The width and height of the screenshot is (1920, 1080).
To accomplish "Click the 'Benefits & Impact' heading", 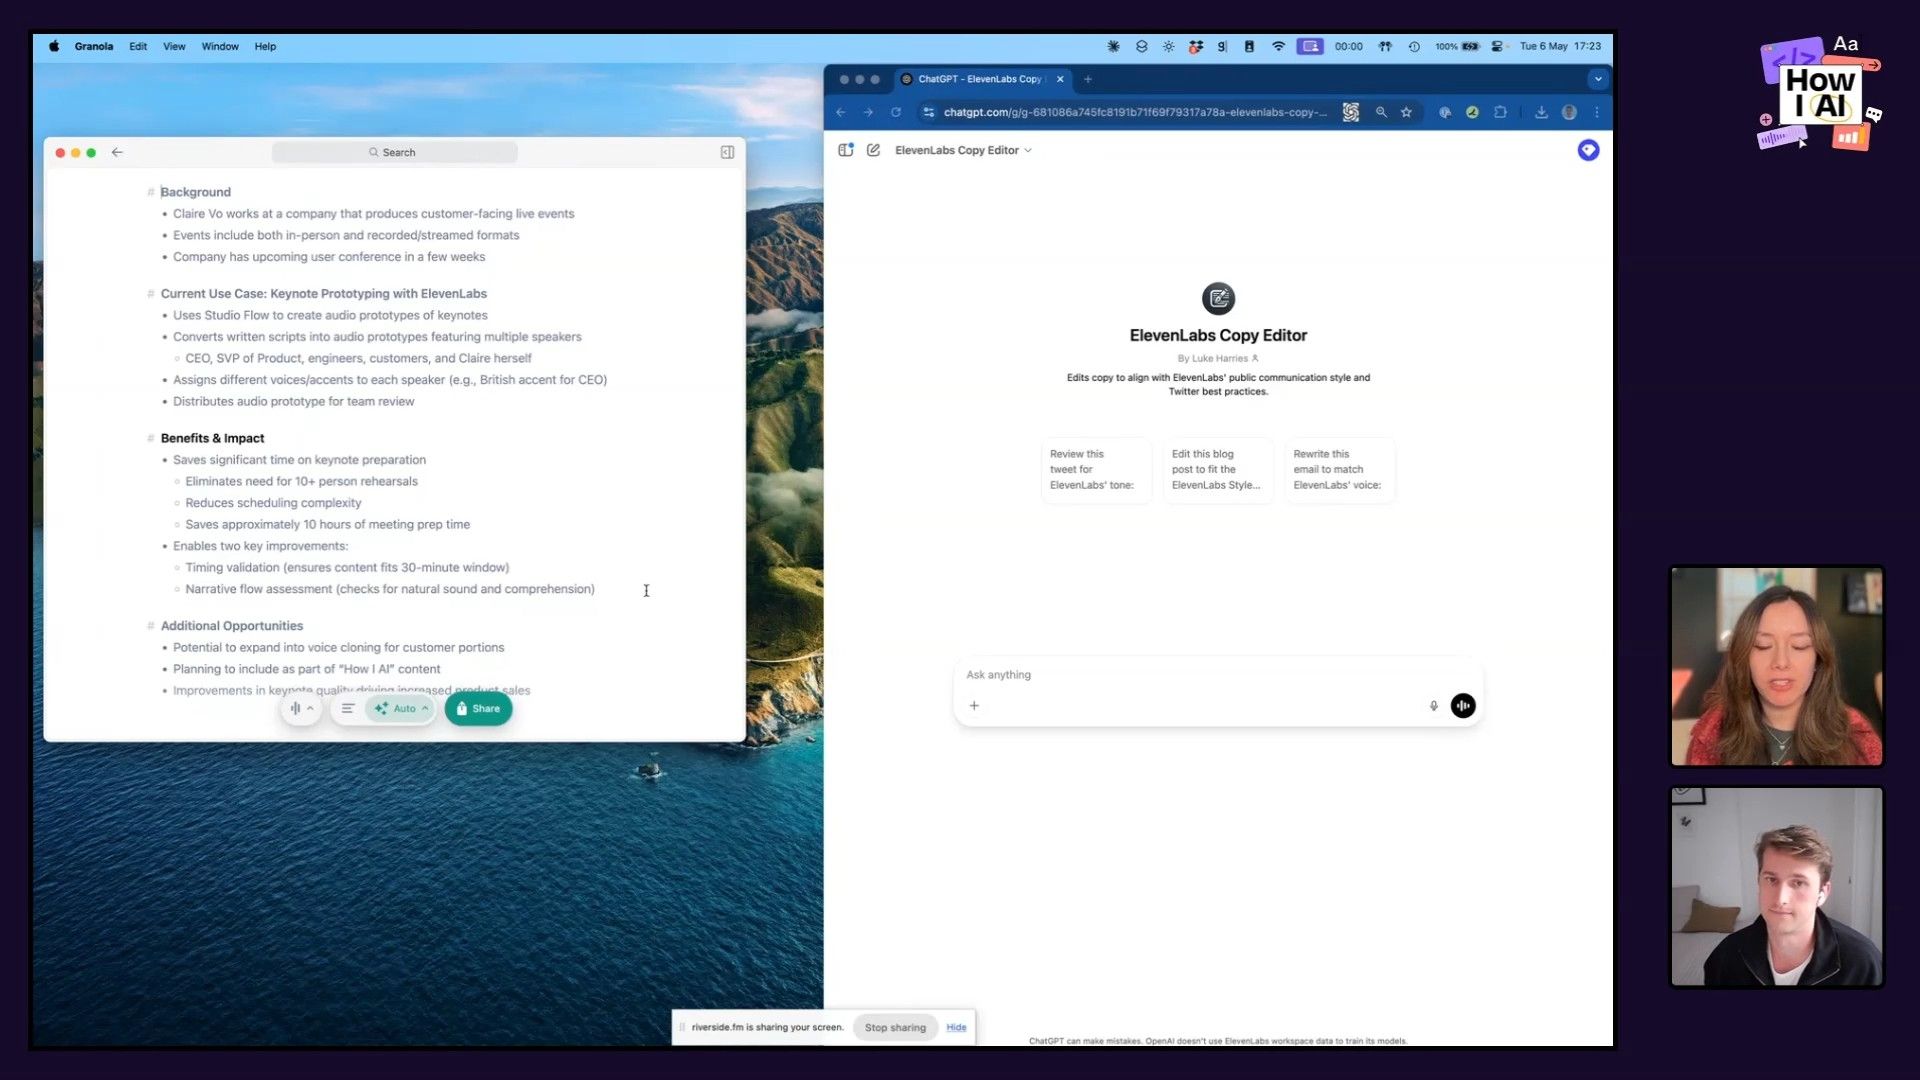I will pos(212,438).
